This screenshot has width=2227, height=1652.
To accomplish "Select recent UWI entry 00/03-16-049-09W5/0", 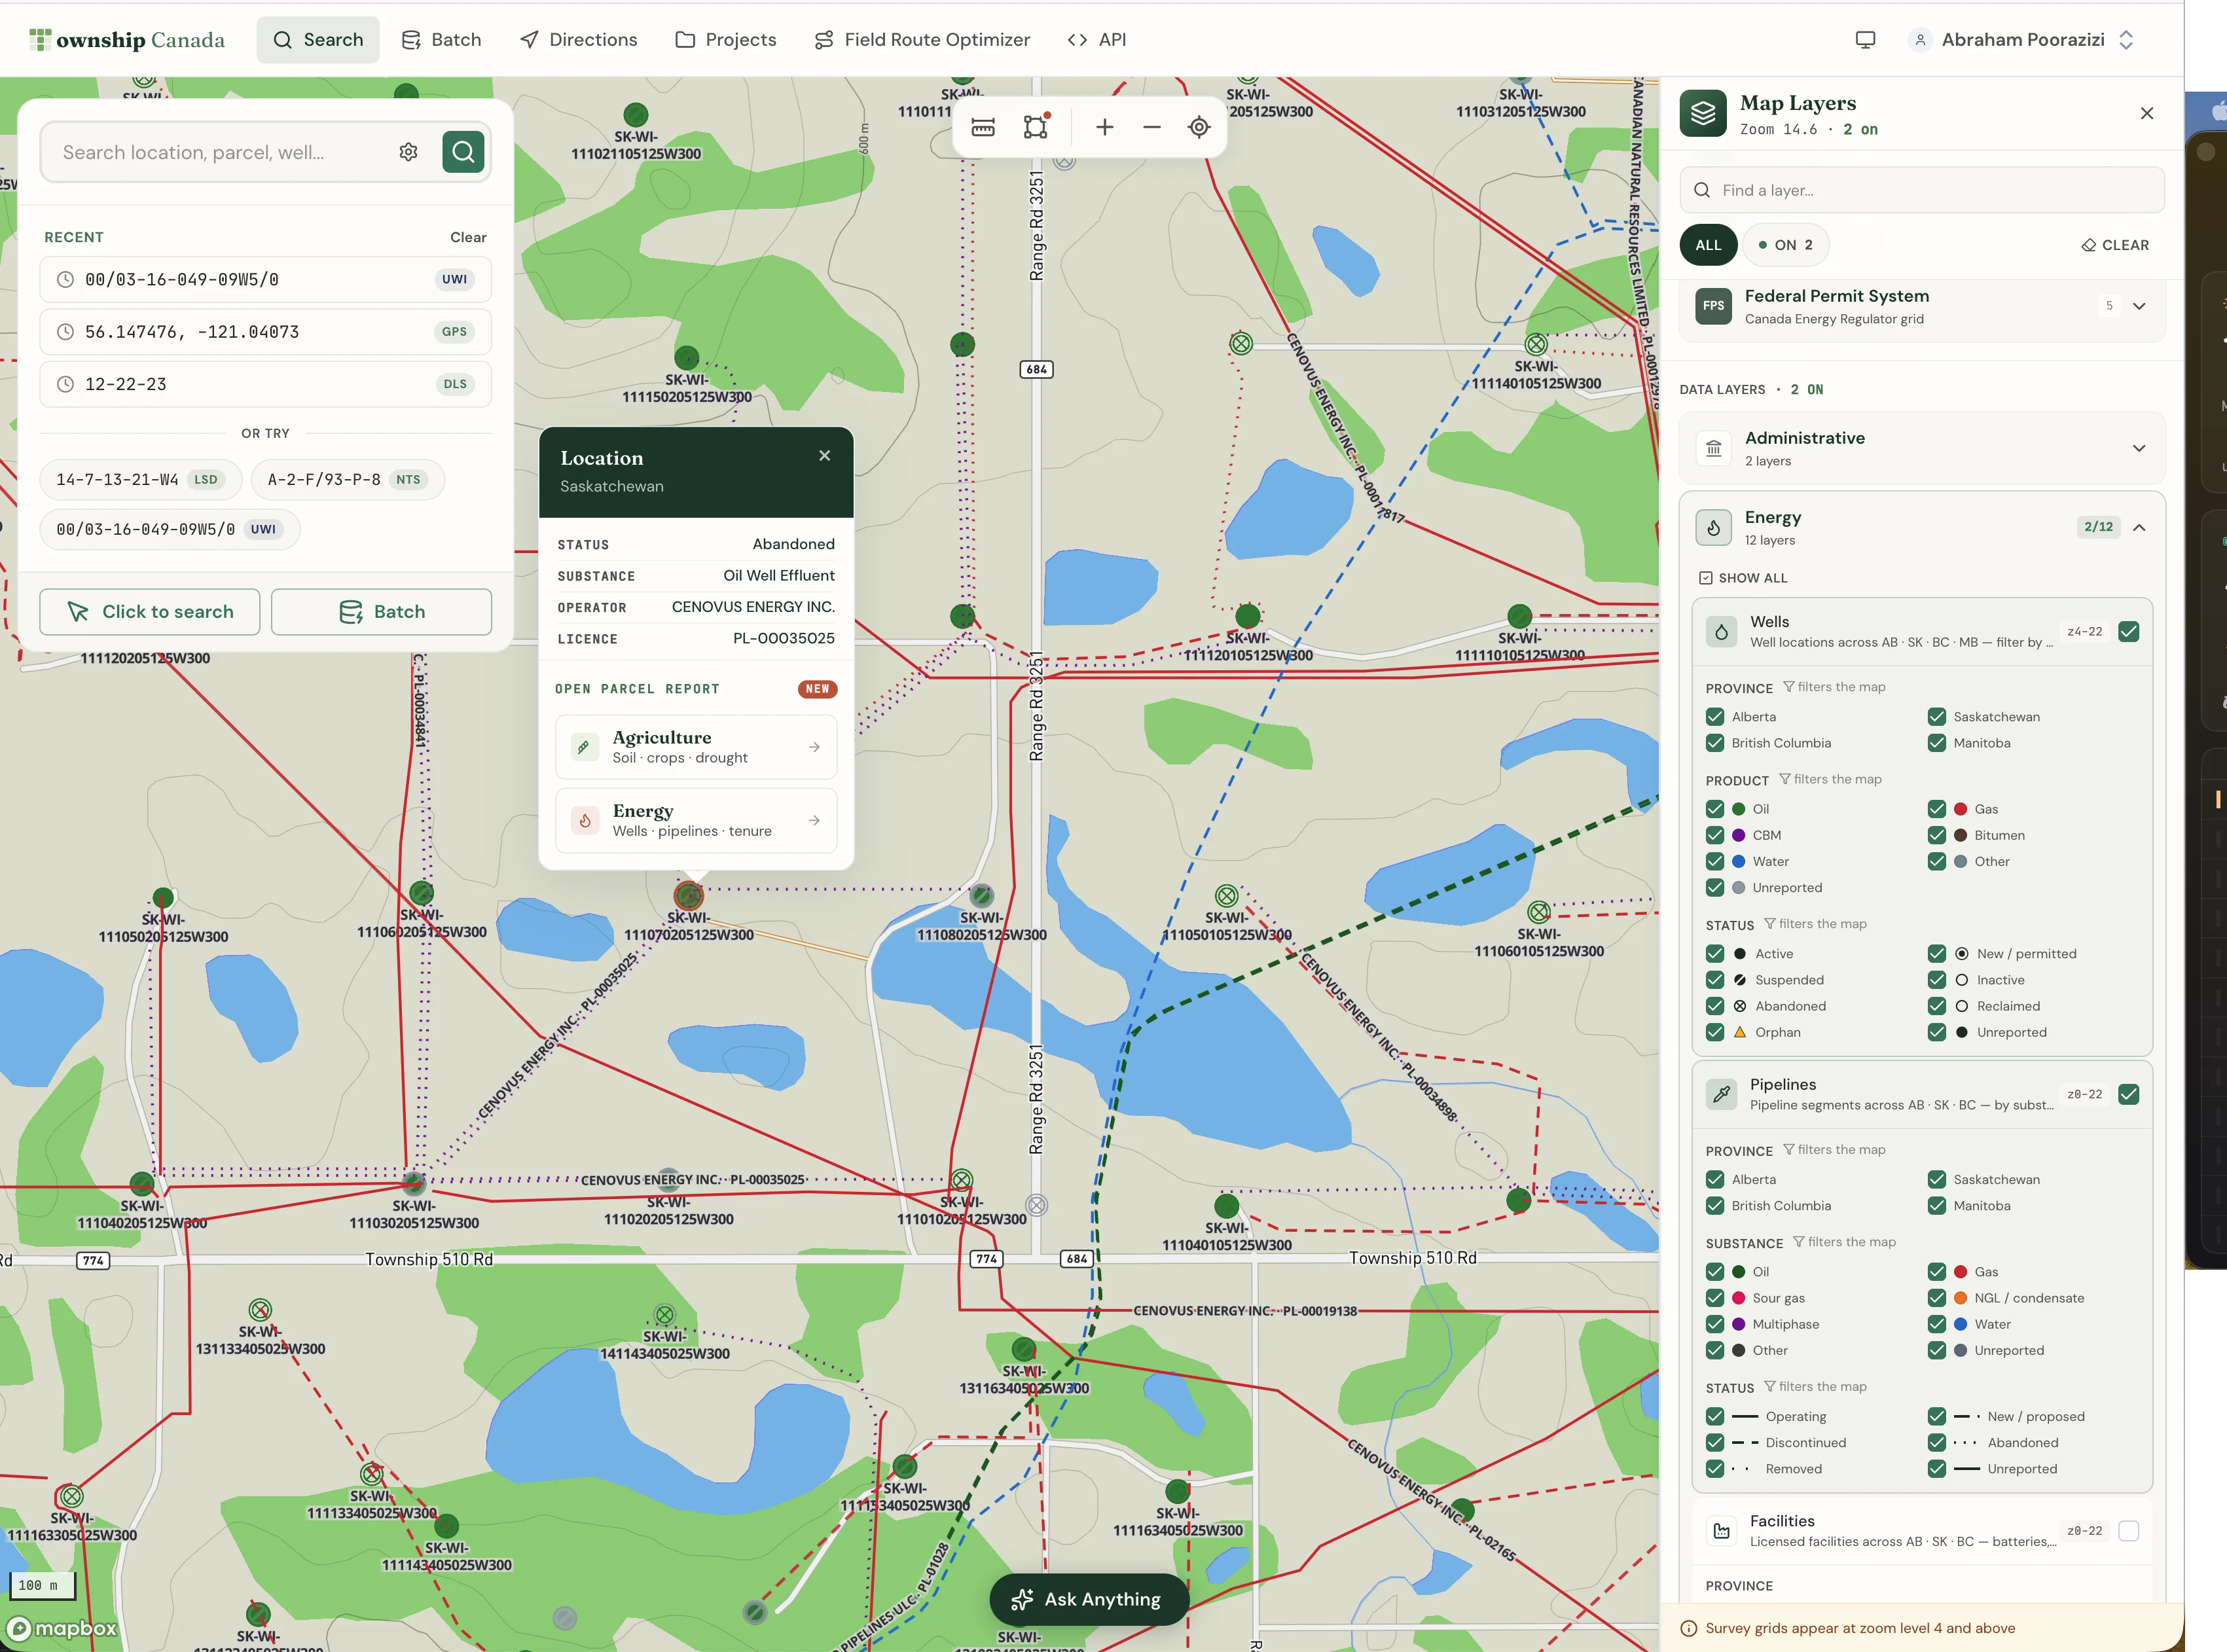I will 265,279.
